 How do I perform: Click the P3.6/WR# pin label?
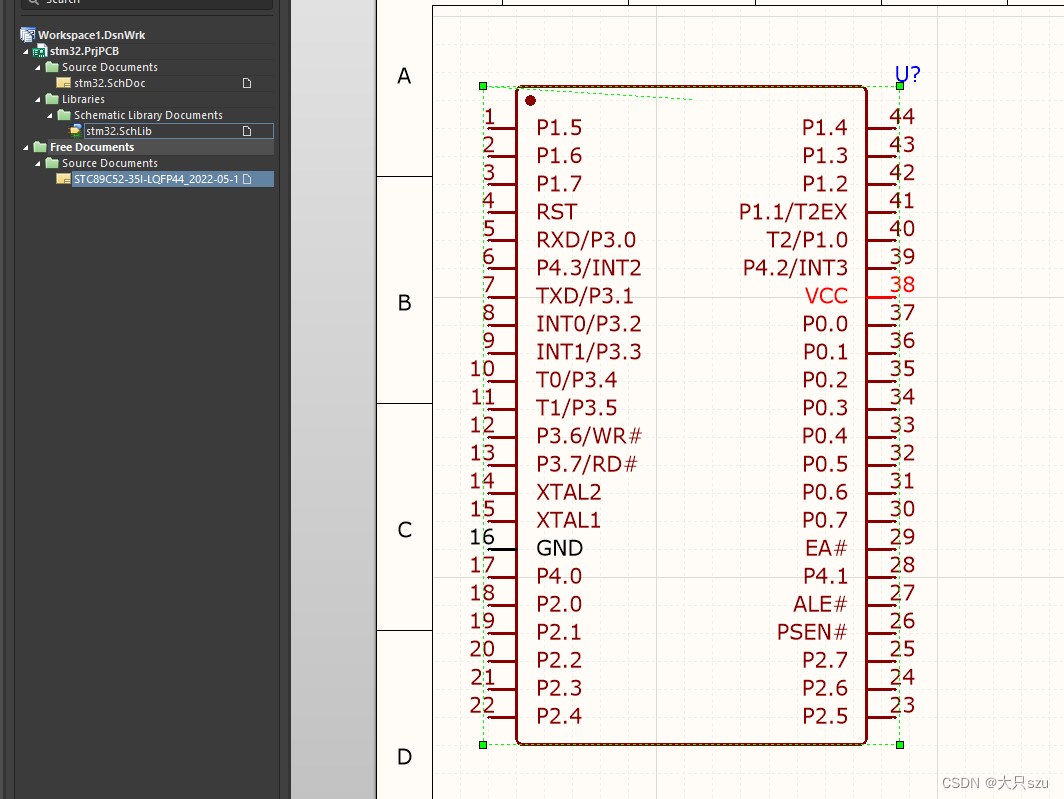[588, 436]
